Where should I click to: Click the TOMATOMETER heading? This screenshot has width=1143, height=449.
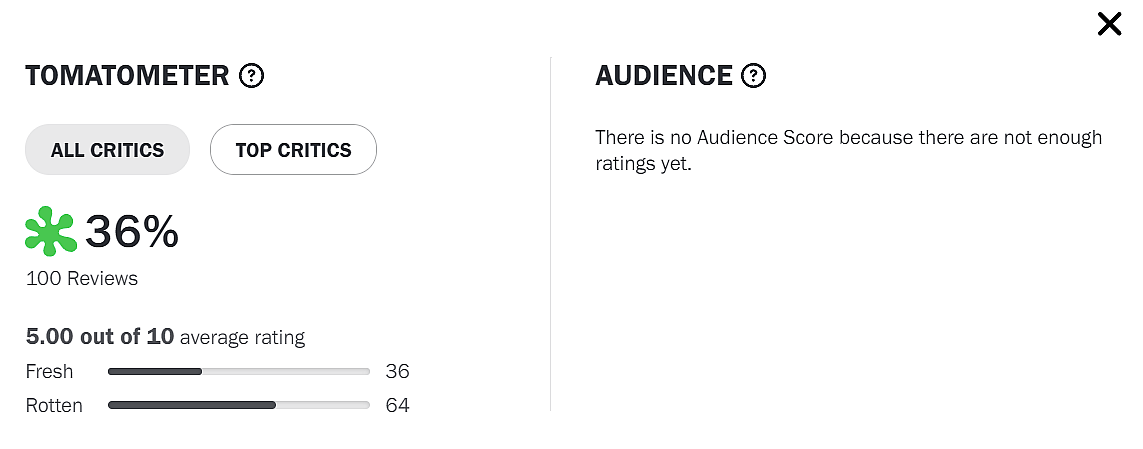[127, 75]
